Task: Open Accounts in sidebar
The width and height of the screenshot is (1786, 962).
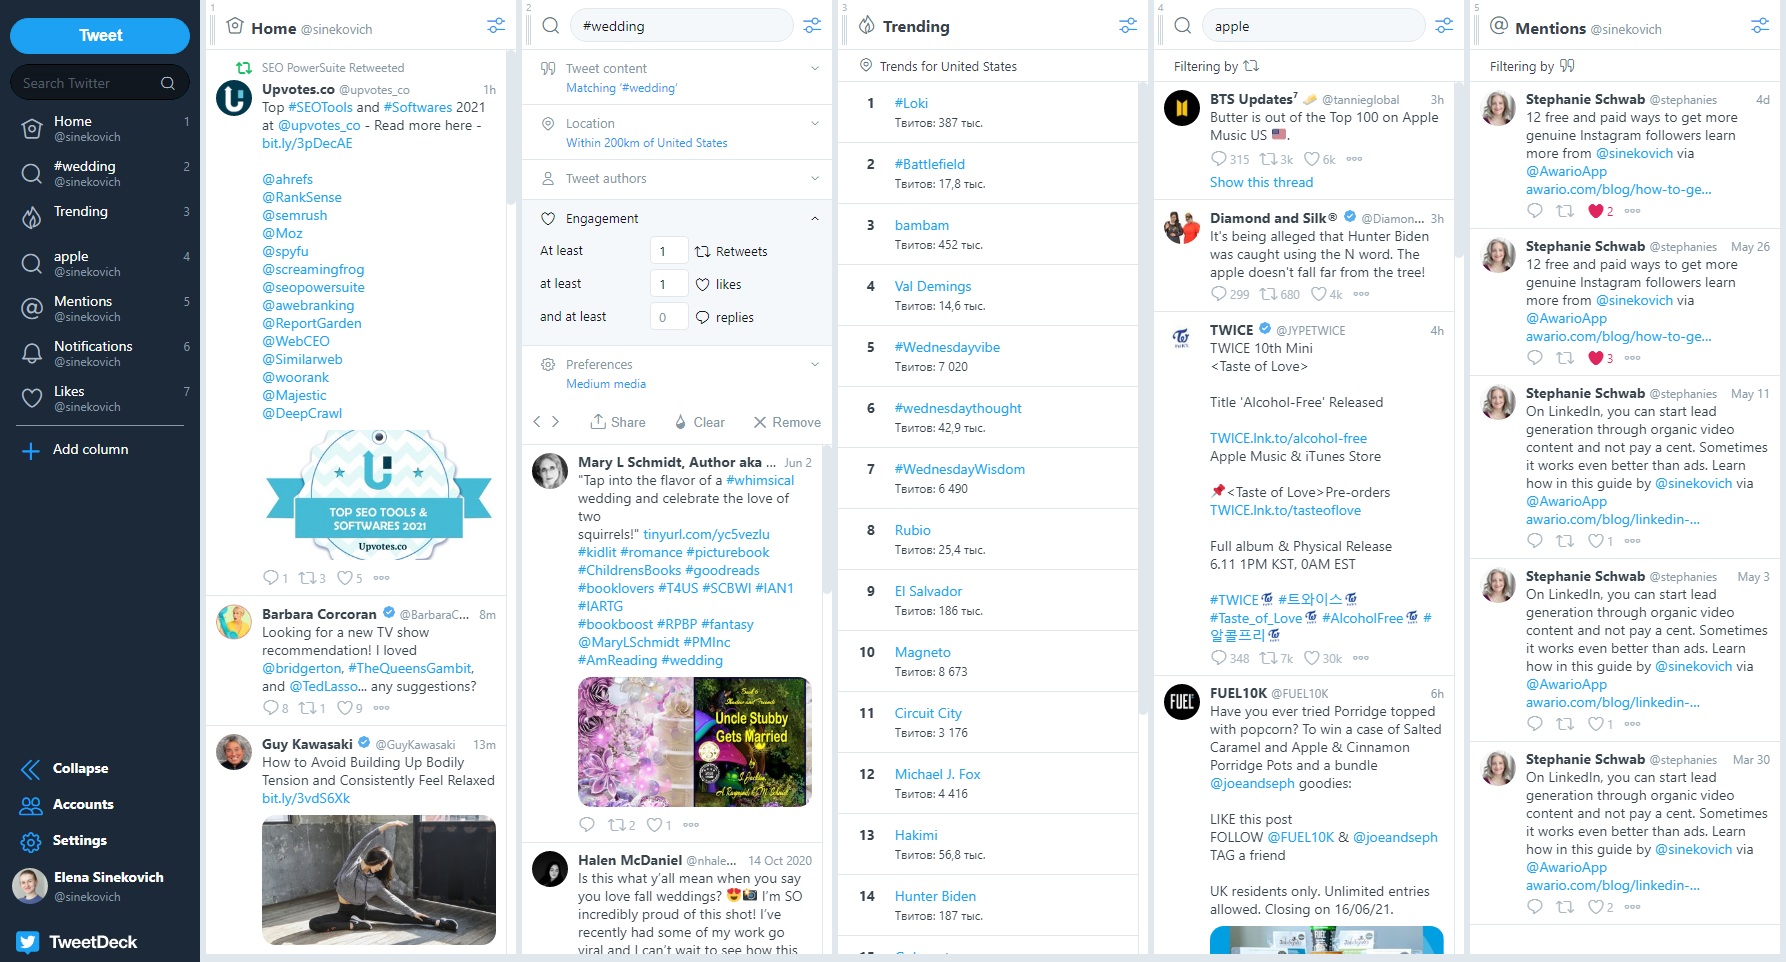Action: [66, 804]
